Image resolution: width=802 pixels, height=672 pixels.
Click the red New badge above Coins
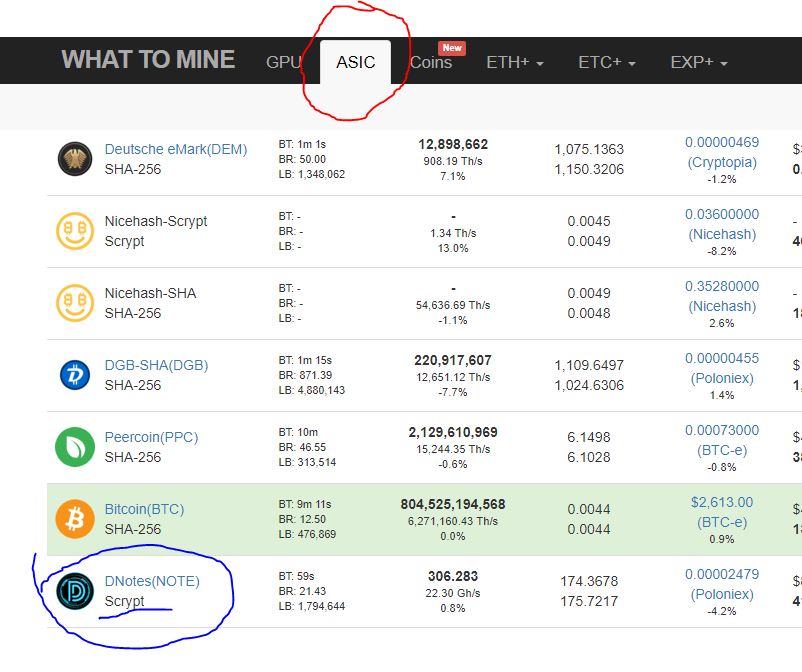(452, 48)
